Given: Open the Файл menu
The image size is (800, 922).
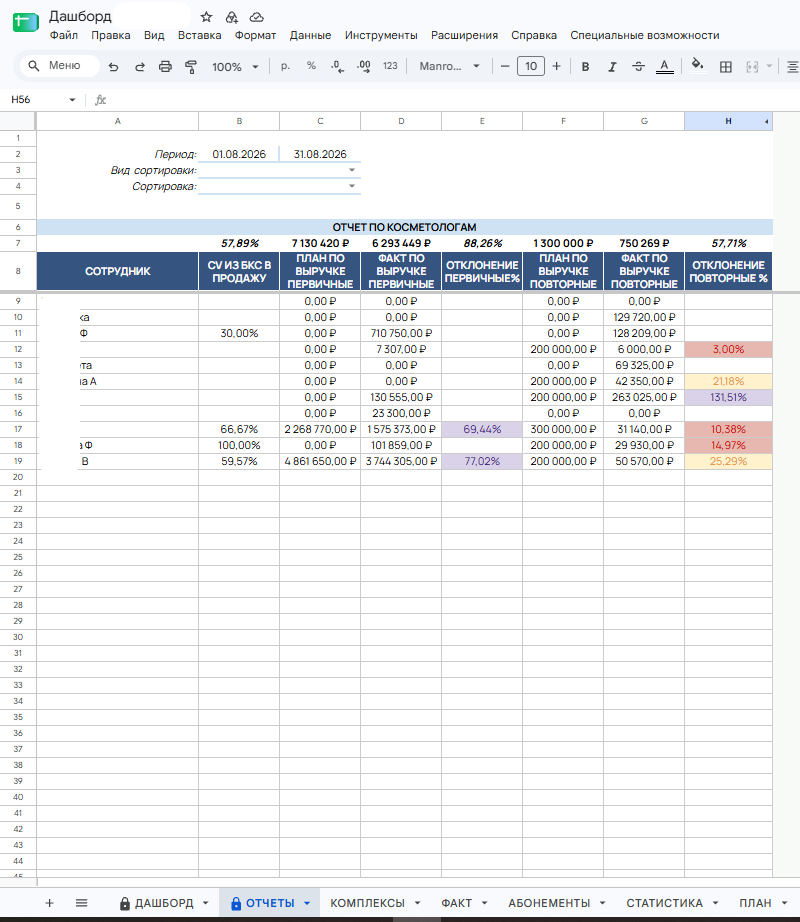Looking at the screenshot, I should pyautogui.click(x=63, y=35).
